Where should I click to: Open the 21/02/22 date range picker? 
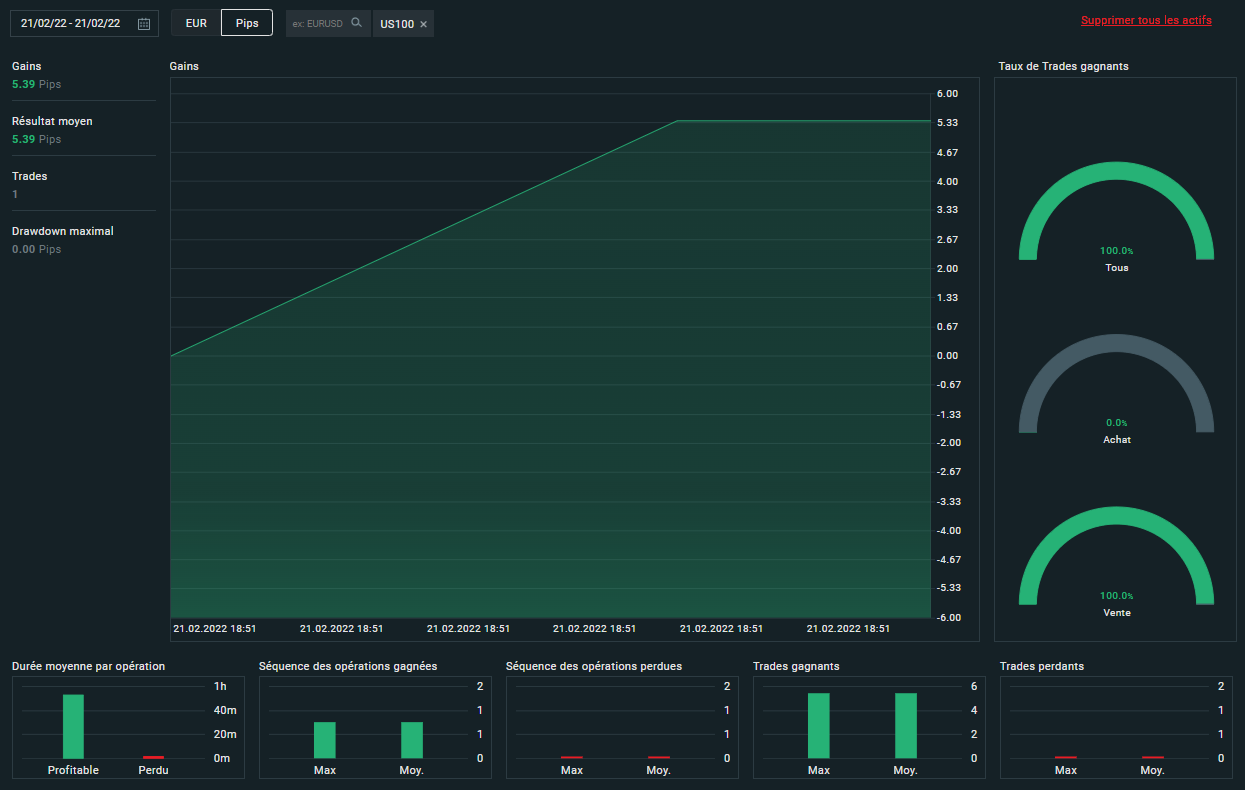(x=70, y=23)
